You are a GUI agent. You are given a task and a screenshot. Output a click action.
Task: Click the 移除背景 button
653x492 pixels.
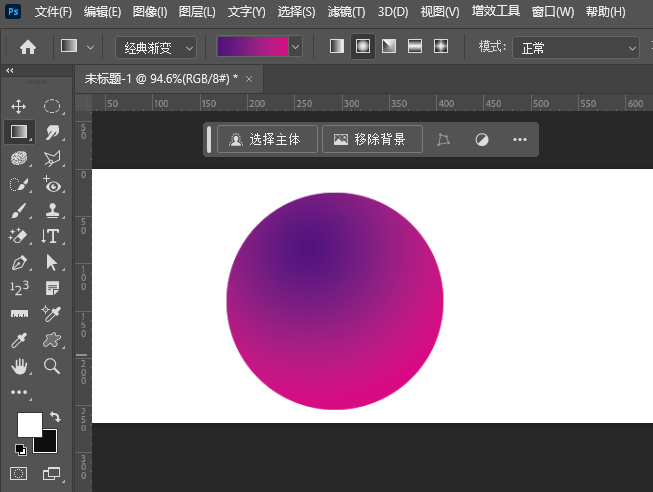[373, 140]
